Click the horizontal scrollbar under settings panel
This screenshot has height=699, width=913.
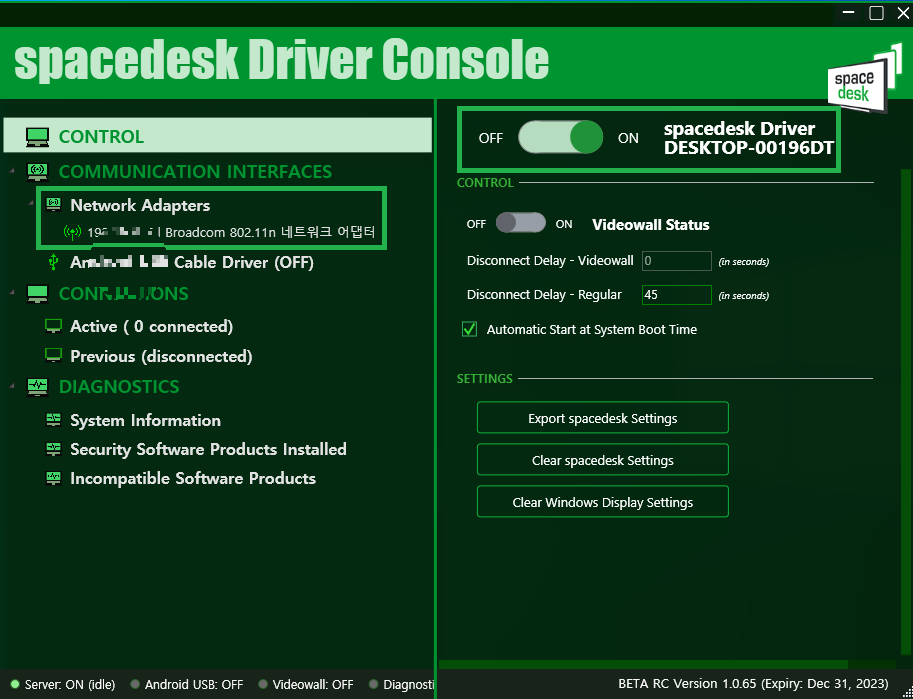[x=643, y=665]
